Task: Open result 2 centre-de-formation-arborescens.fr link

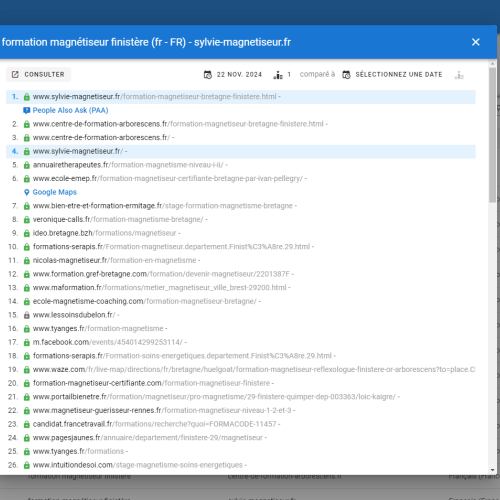Action: 178,124
